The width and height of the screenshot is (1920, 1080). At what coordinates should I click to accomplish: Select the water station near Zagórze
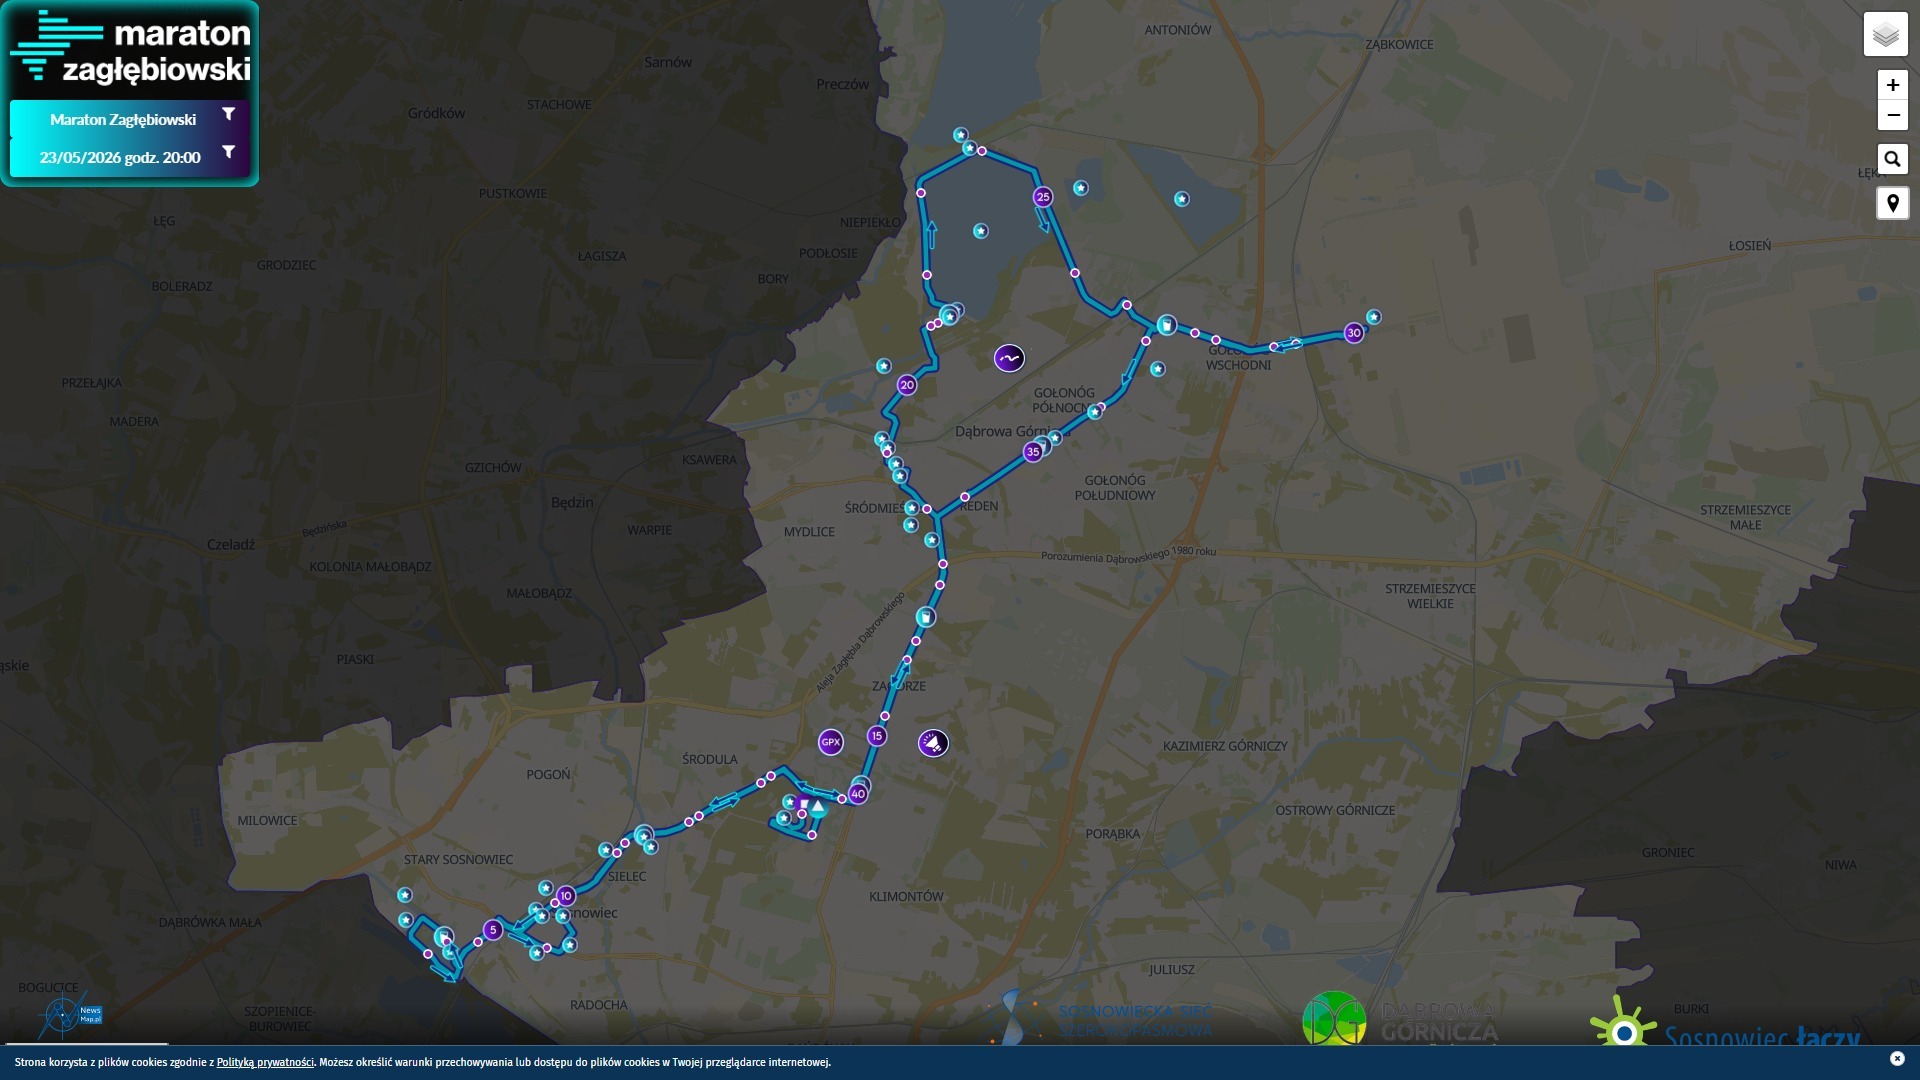click(x=926, y=617)
